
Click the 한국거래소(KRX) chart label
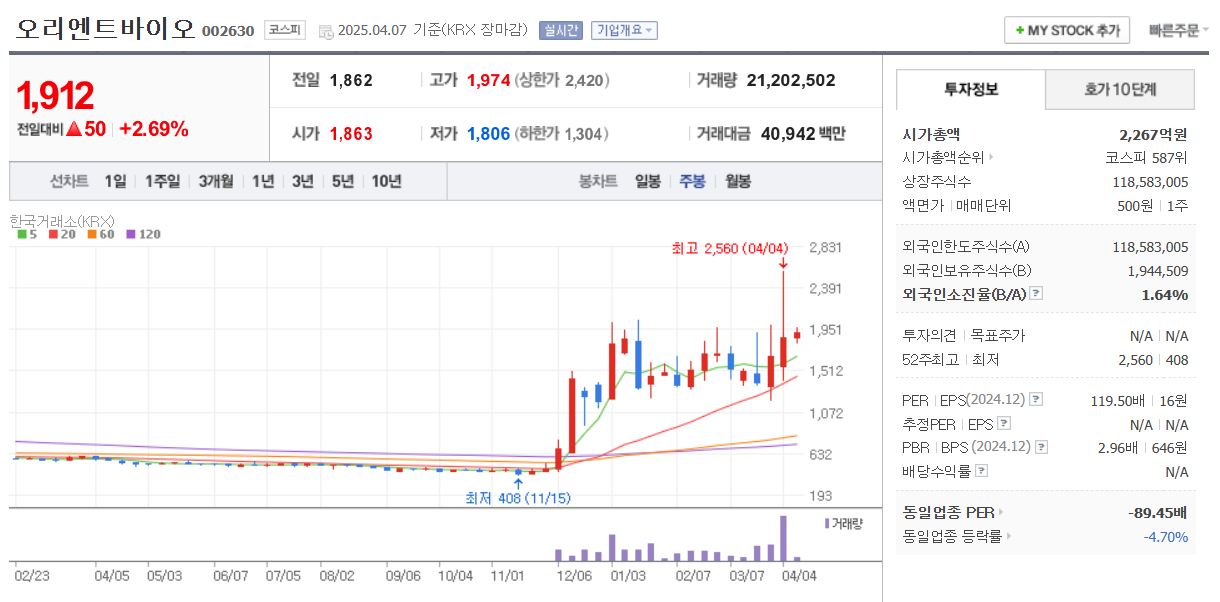[x=62, y=221]
